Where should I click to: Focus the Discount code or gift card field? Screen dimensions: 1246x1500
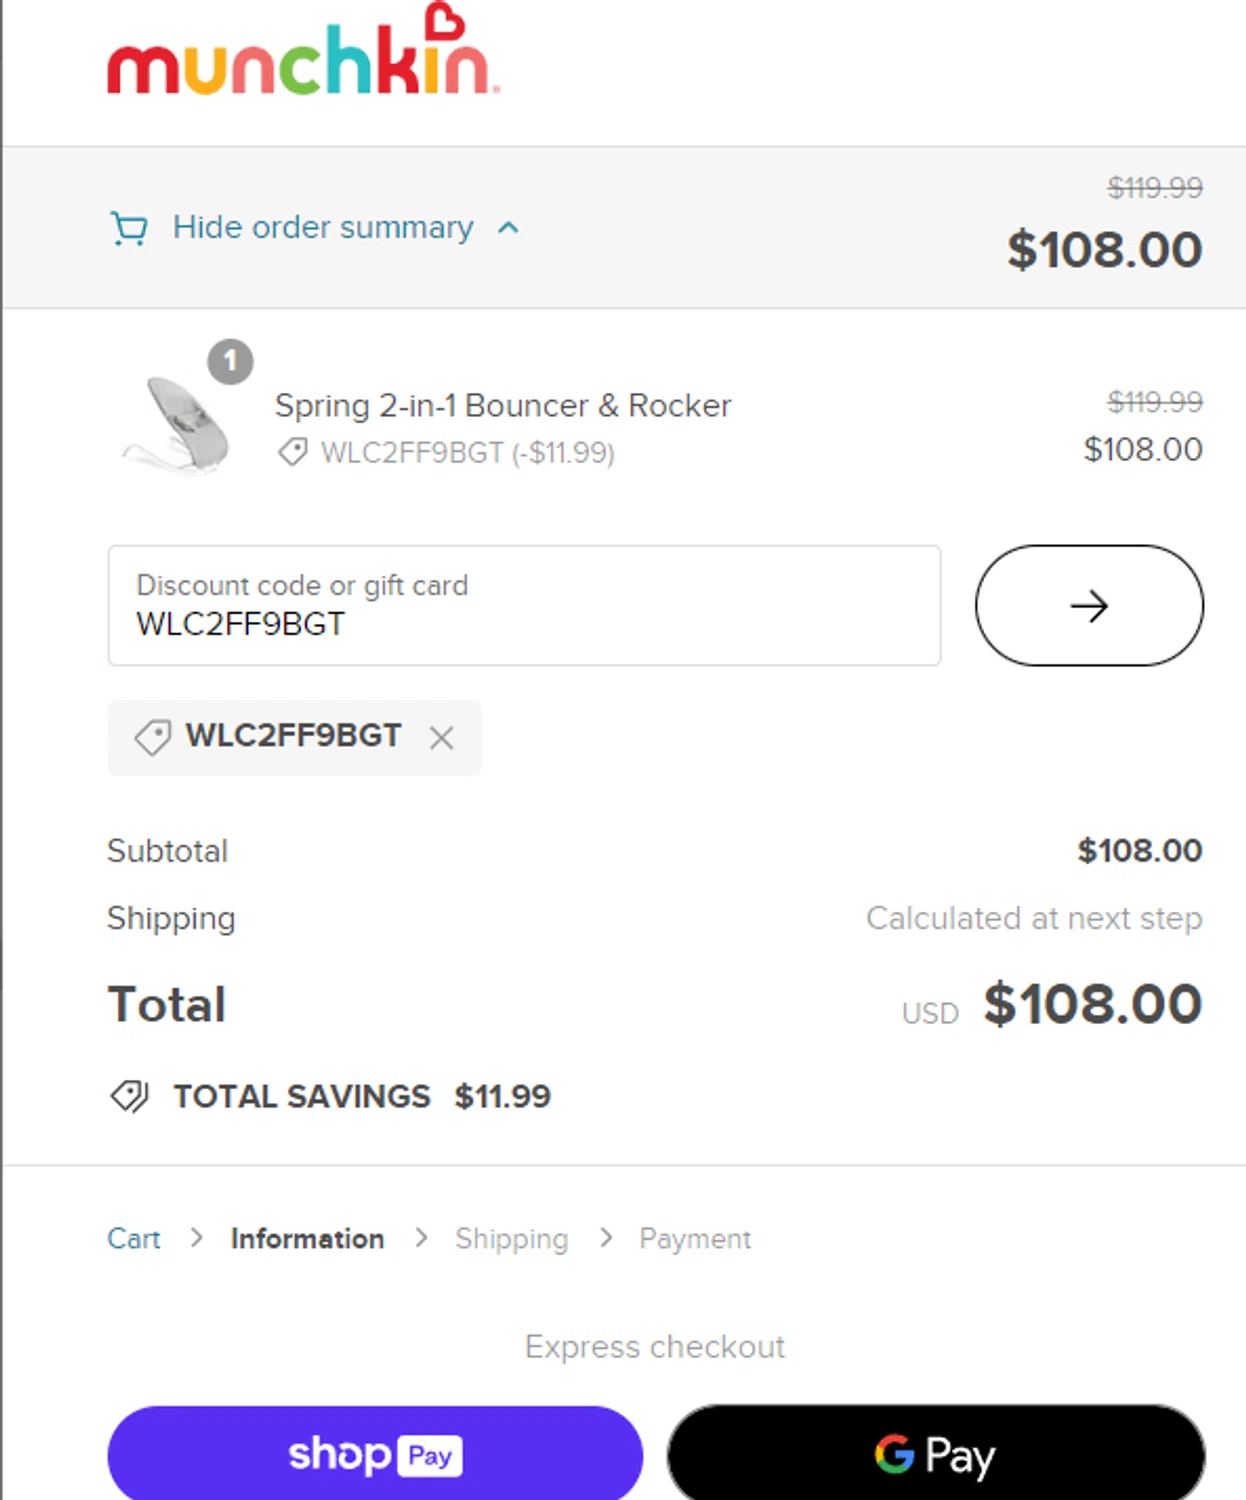tap(523, 606)
